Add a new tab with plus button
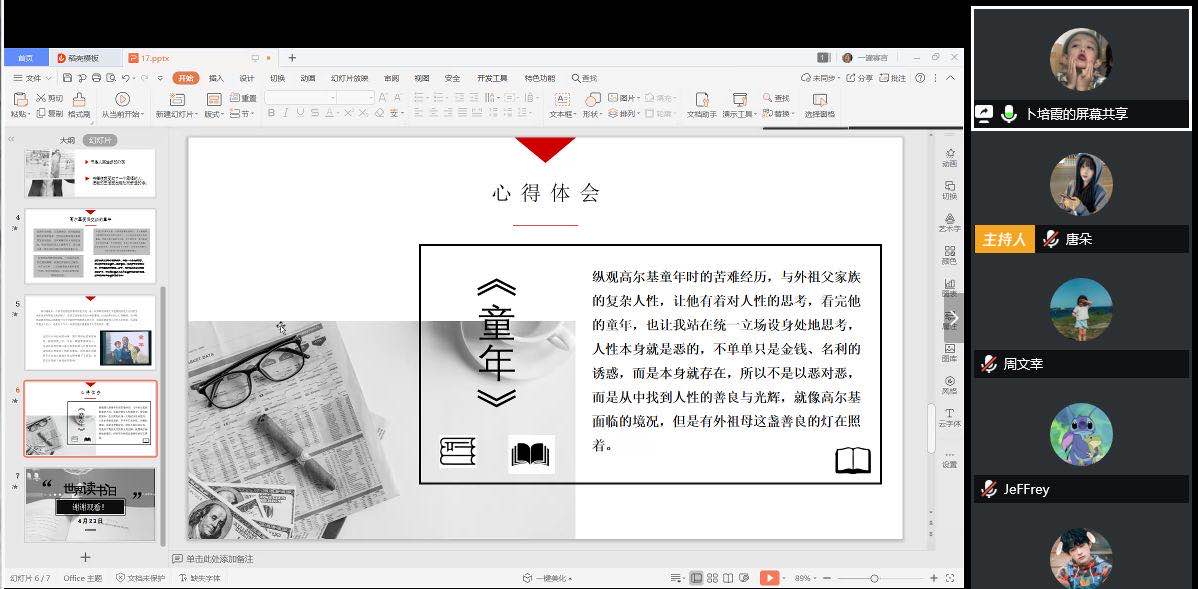Screen dimensions: 1198x589 click(292, 58)
